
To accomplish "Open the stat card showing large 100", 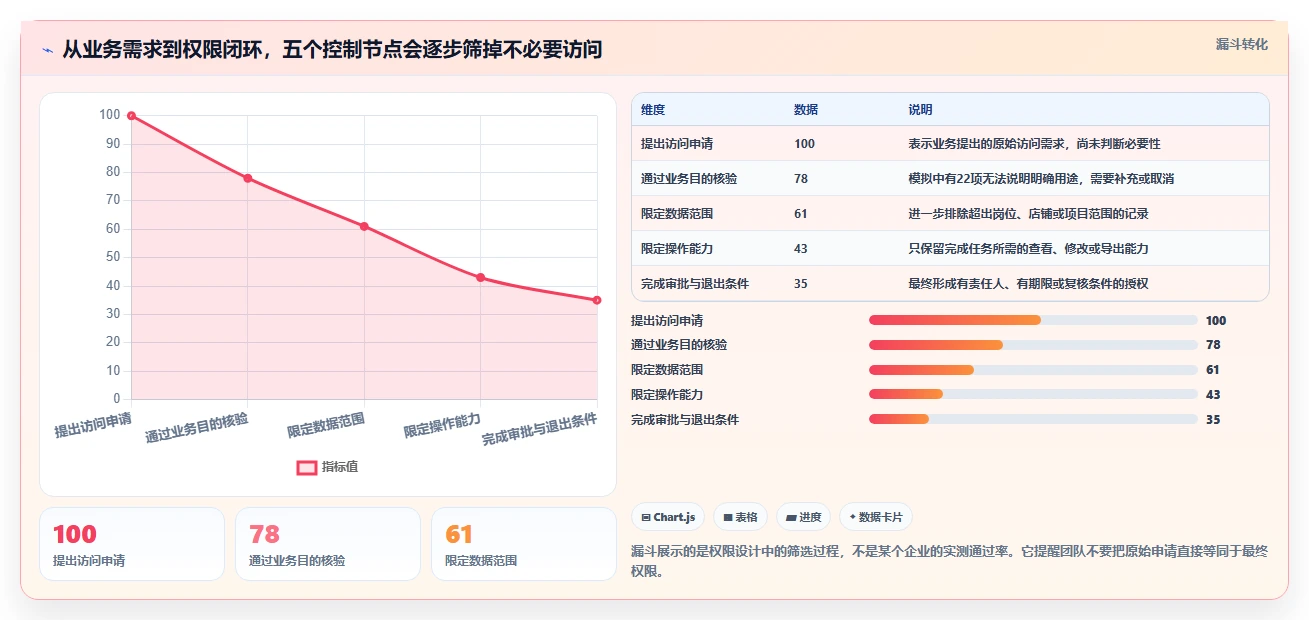I will tap(132, 544).
